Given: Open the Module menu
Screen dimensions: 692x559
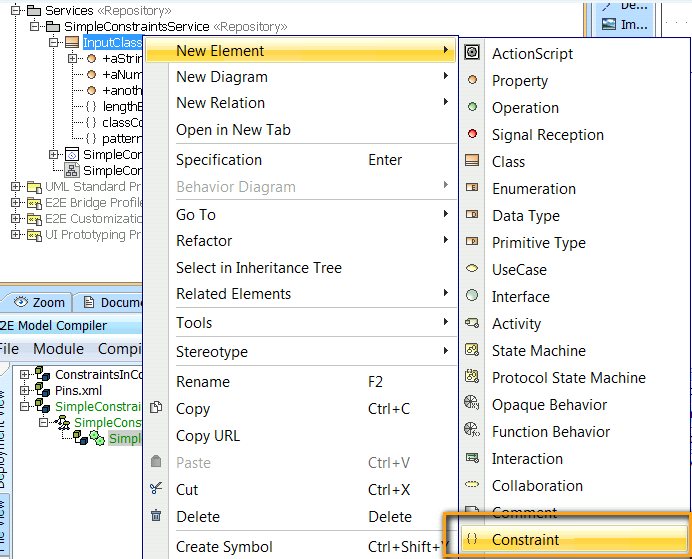Looking at the screenshot, I should (58, 349).
